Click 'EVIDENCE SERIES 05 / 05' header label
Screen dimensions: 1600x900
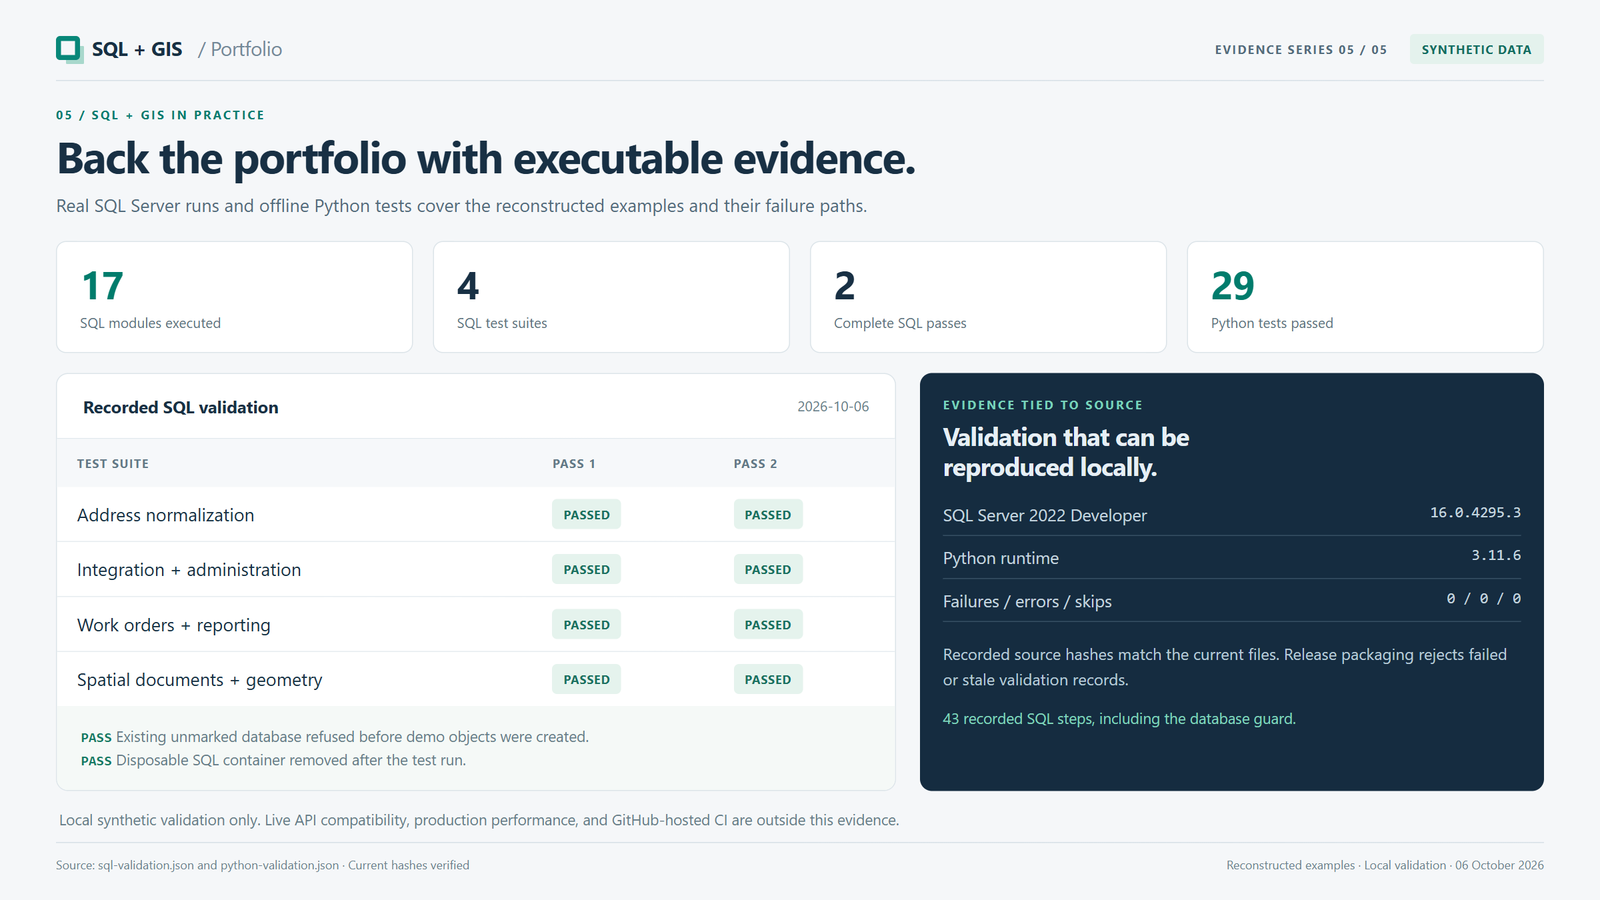pos(1301,50)
